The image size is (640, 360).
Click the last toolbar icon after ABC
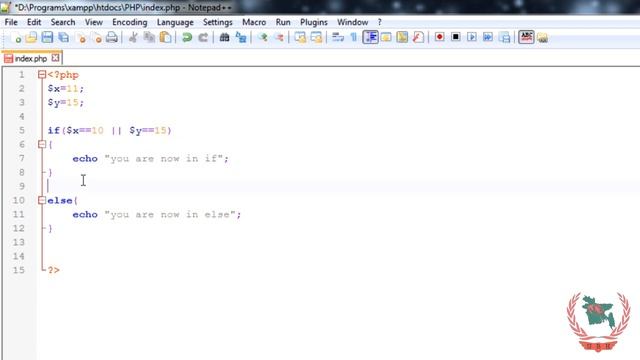542,38
